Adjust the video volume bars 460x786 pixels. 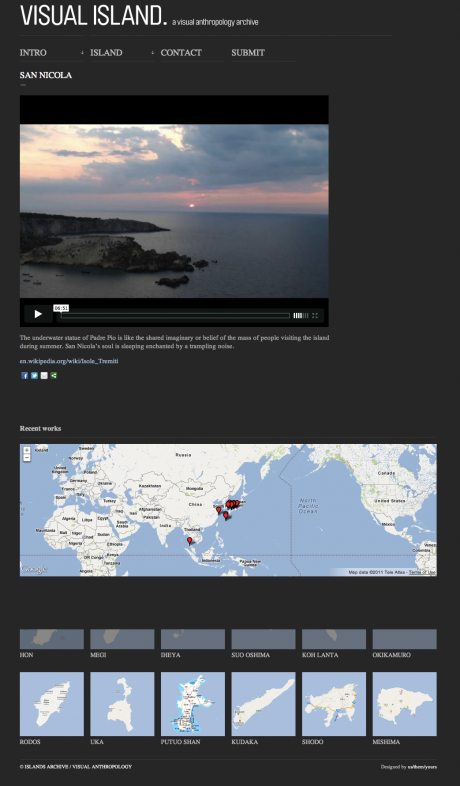(x=301, y=315)
